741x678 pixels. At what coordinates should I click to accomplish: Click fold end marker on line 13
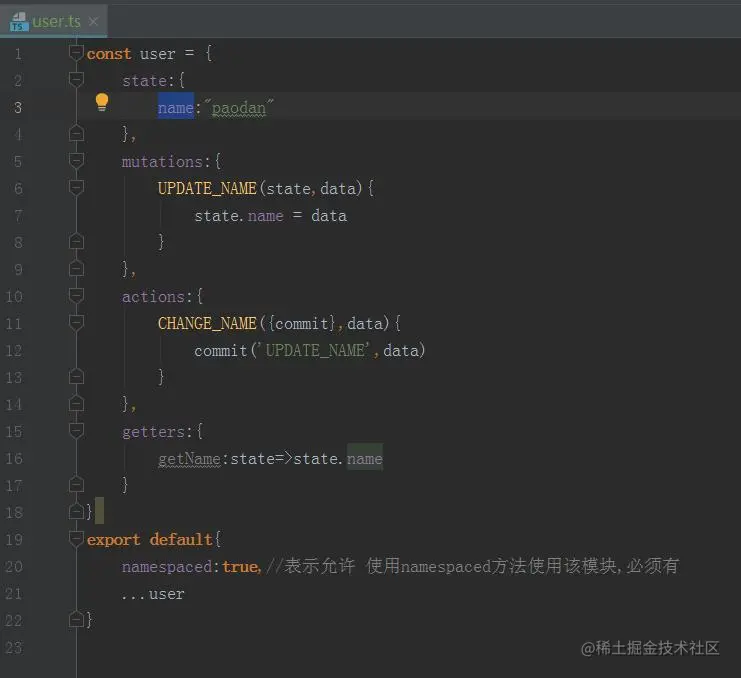(x=76, y=377)
